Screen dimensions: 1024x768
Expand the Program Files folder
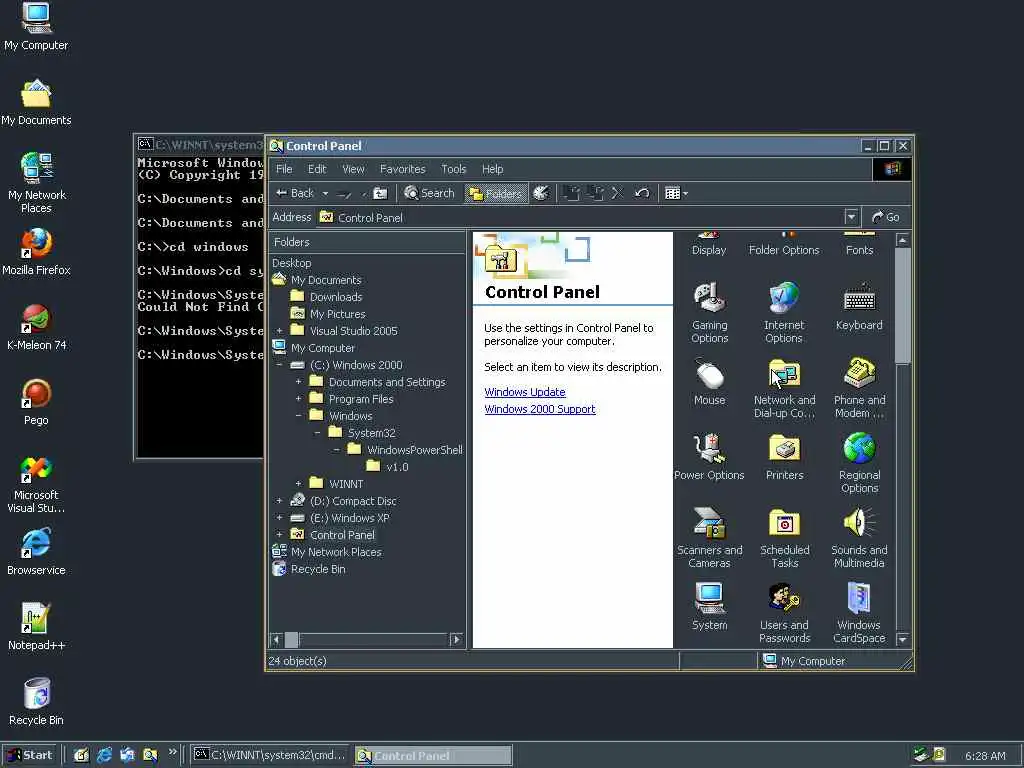tap(298, 399)
